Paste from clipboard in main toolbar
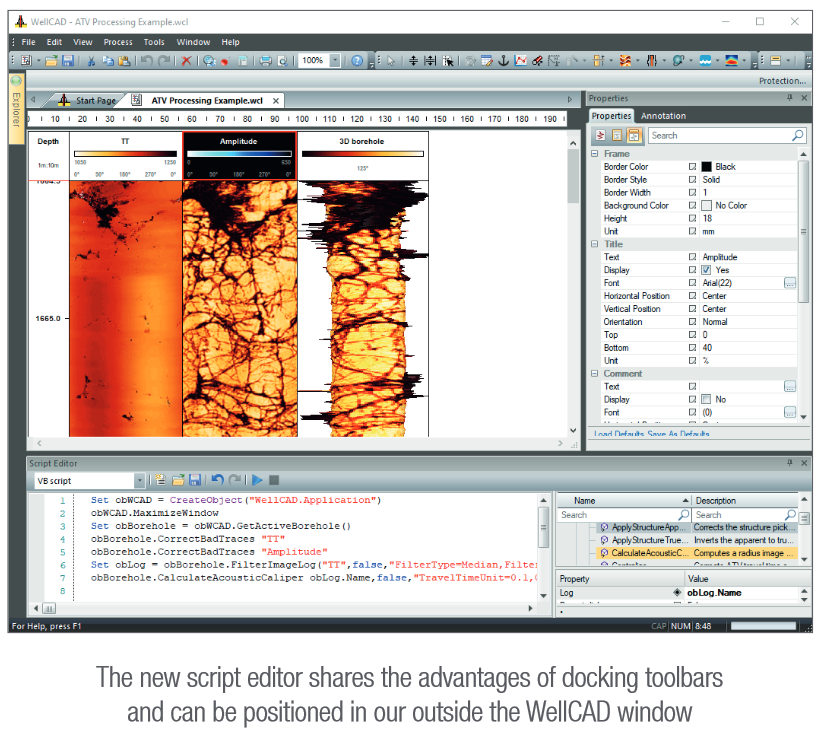The height and width of the screenshot is (745, 823). (x=124, y=61)
